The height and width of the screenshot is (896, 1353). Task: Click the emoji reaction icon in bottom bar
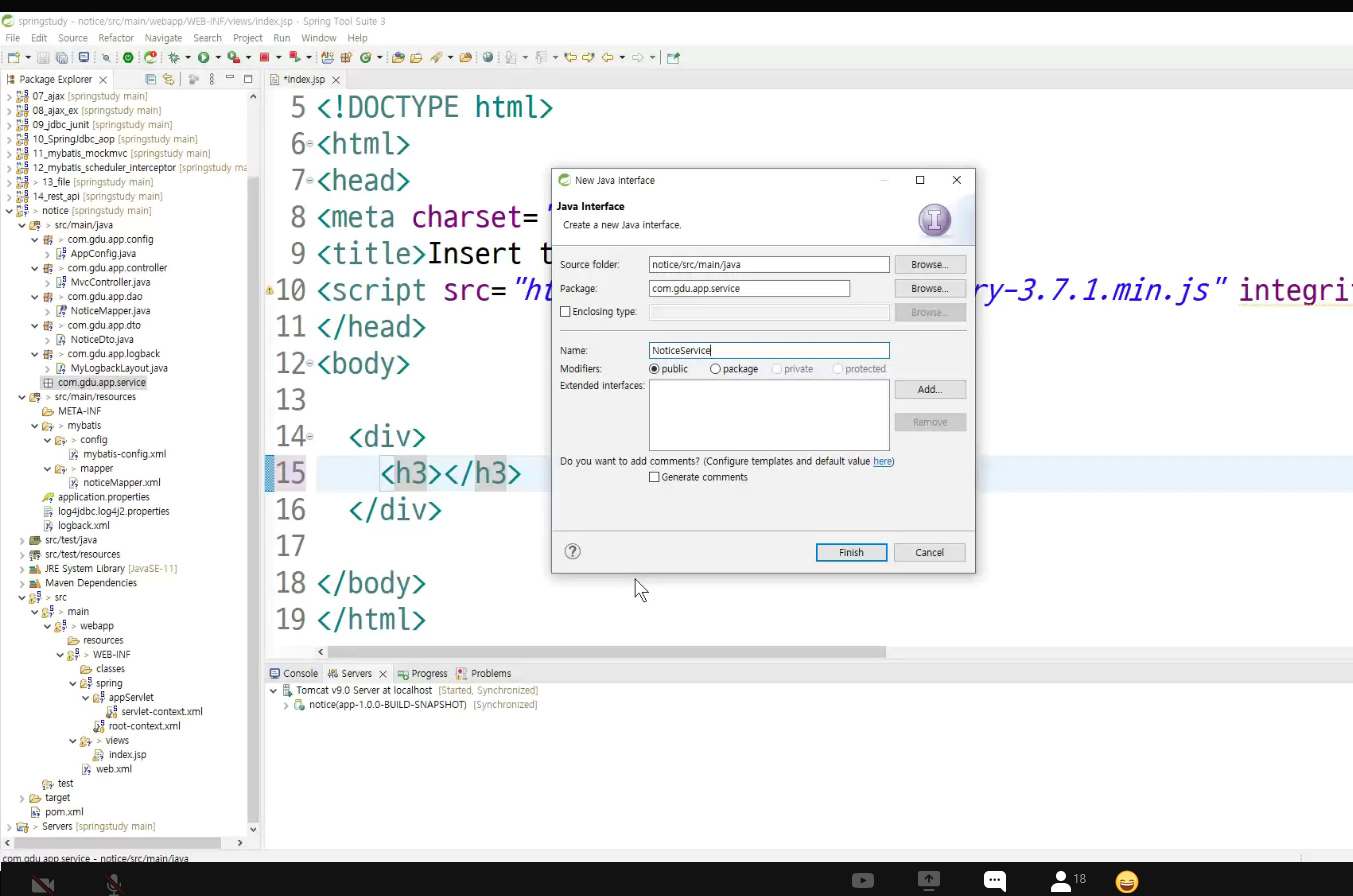[1127, 881]
